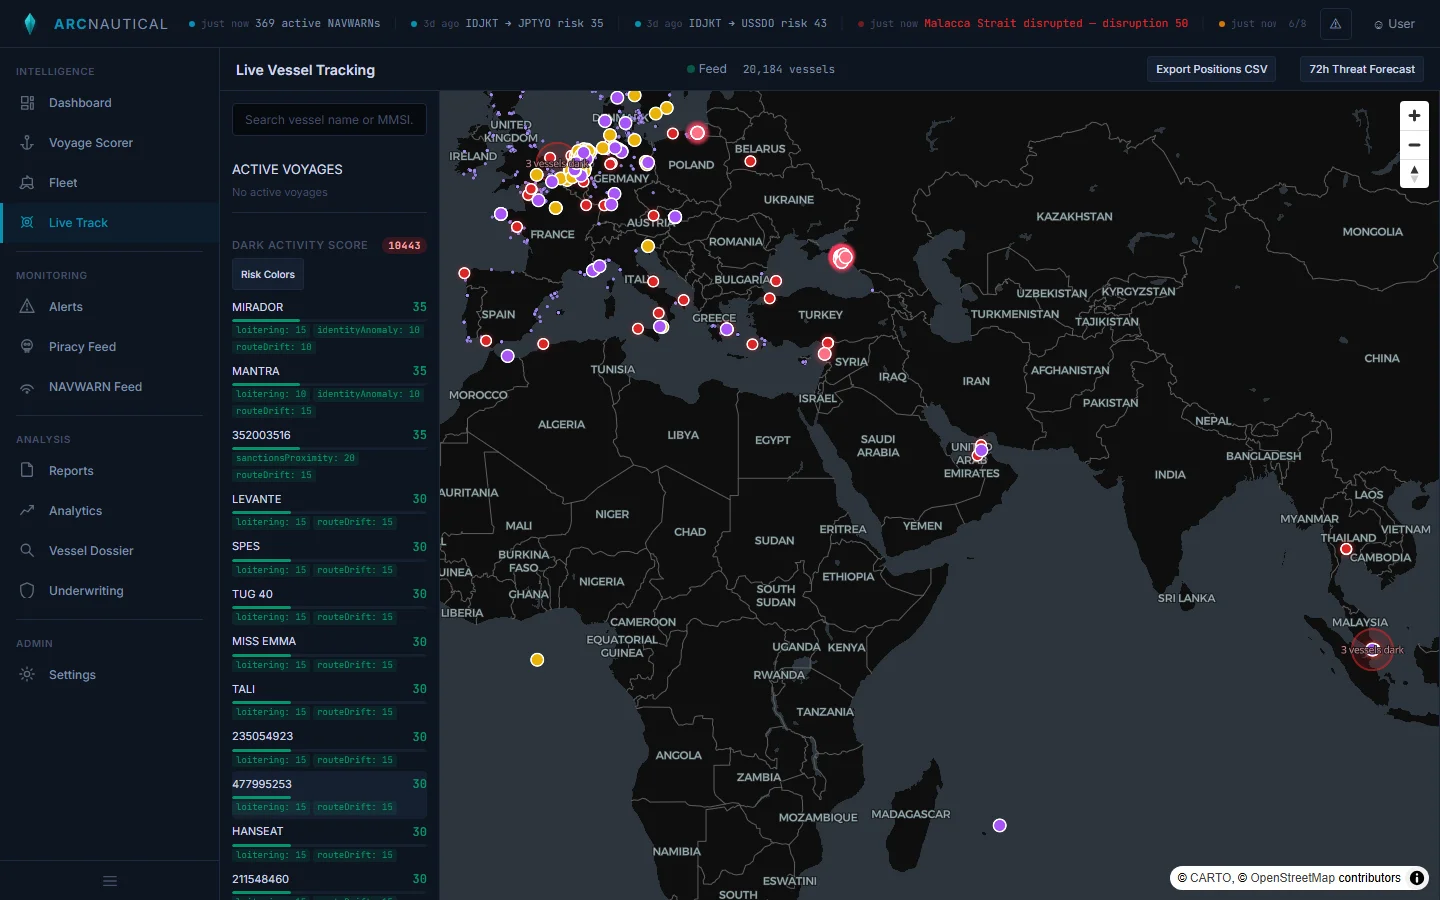Select the SPES vessel entry
The width and height of the screenshot is (1440, 900).
point(329,558)
